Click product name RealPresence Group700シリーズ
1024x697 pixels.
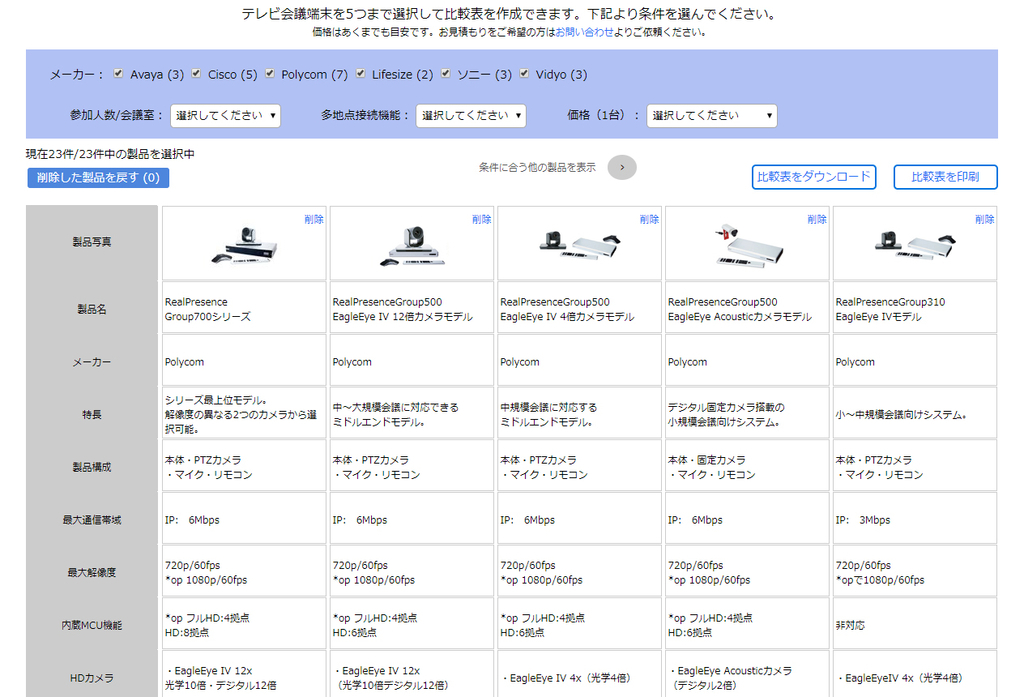pos(208,309)
